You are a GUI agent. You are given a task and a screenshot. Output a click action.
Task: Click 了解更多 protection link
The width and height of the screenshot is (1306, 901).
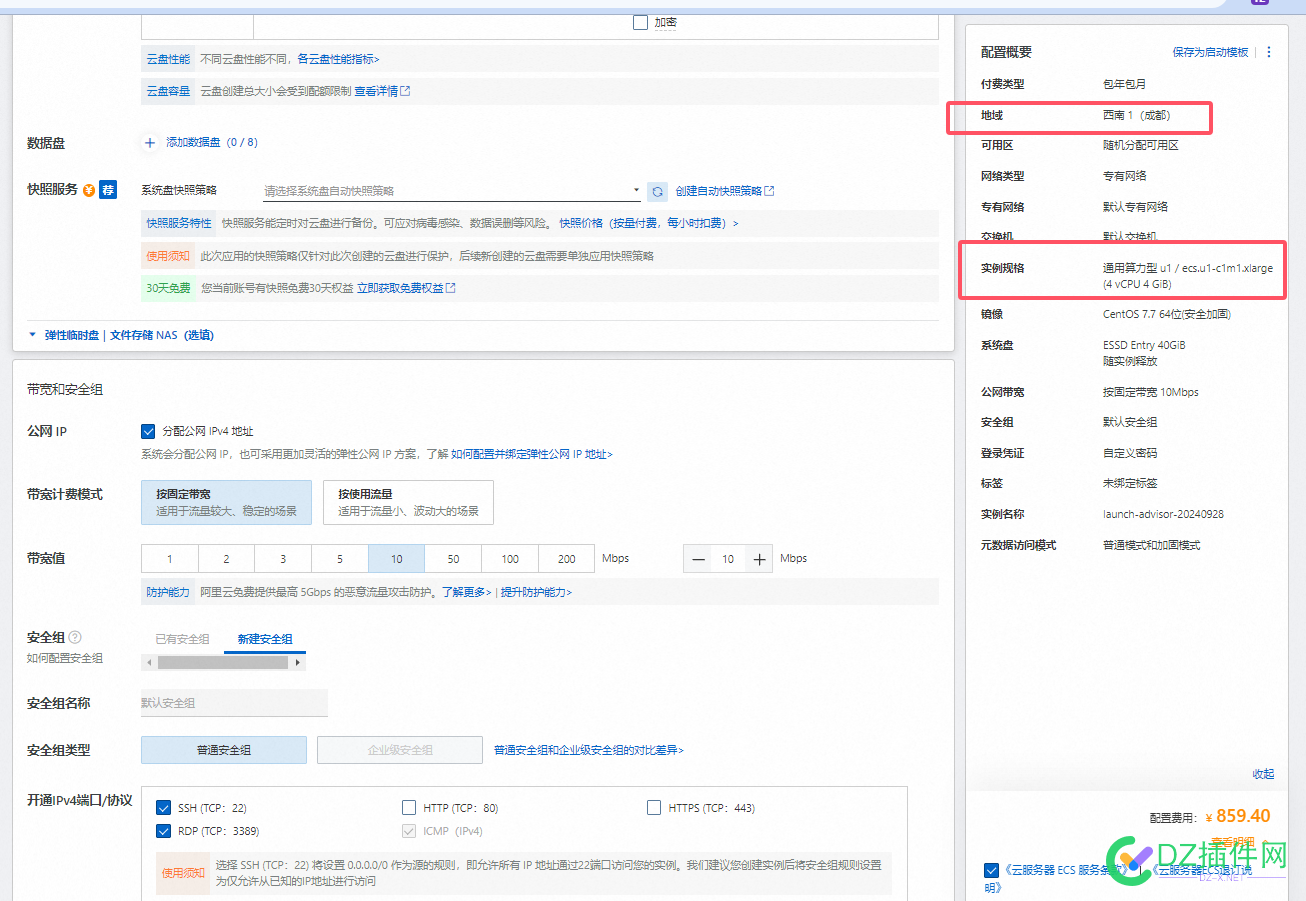[467, 592]
